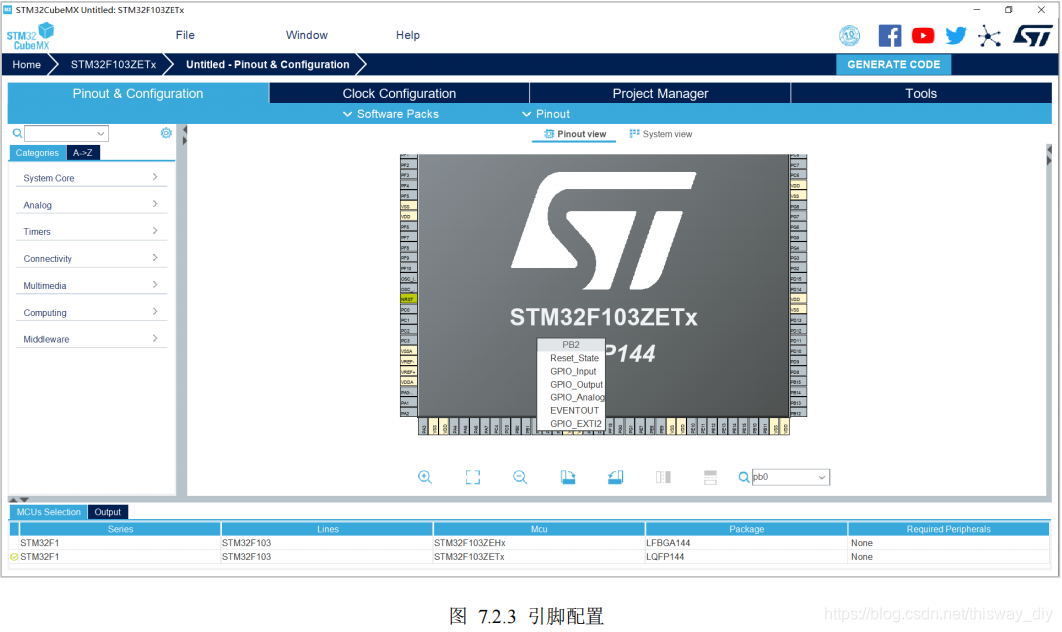Switch to Project Manager tab

pos(660,93)
